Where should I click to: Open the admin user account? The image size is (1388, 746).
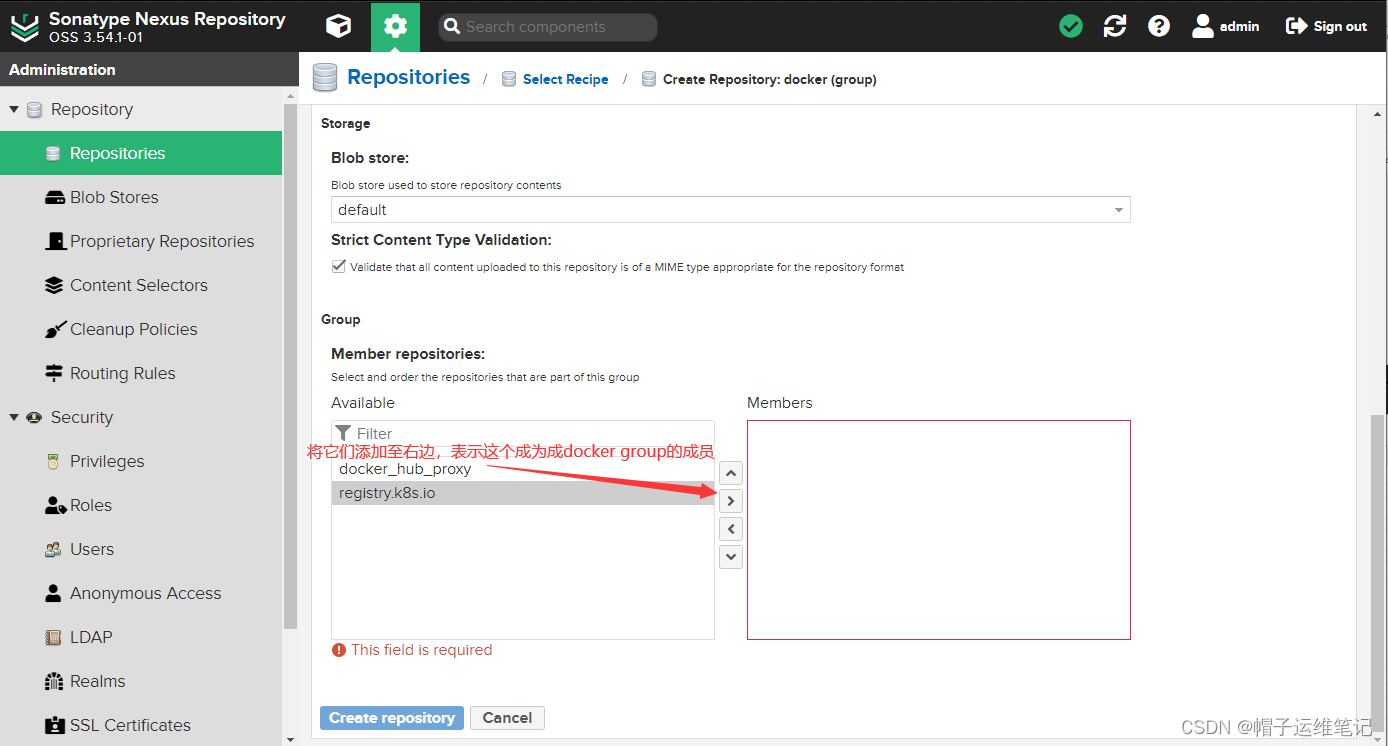point(1226,27)
